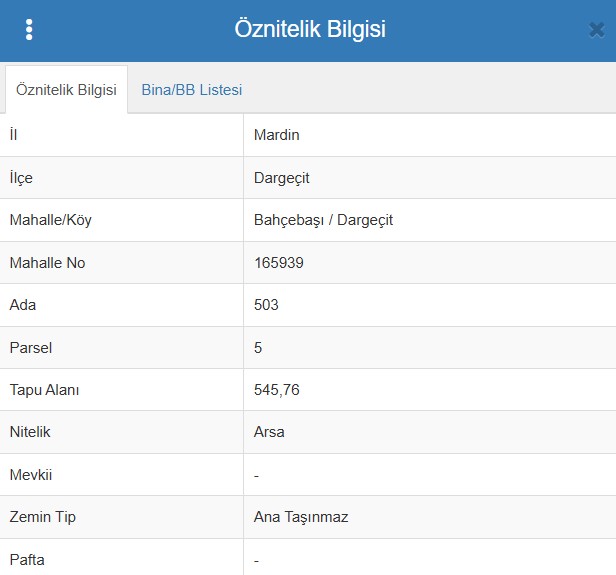Close the Öznitelik Bilgisi panel
Image resolution: width=616 pixels, height=575 pixels.
(597, 30)
